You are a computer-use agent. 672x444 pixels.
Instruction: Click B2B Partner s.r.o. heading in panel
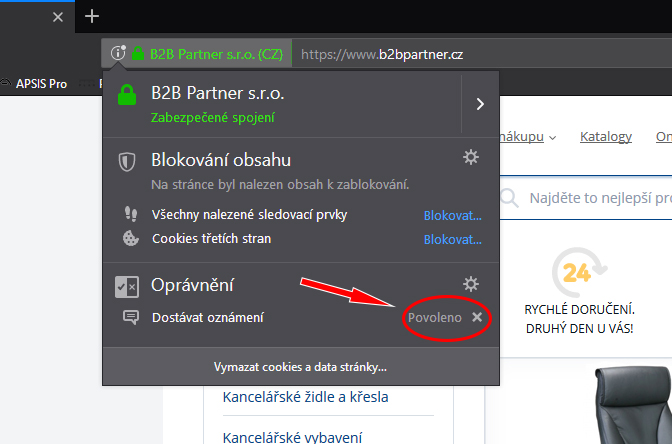coord(218,93)
